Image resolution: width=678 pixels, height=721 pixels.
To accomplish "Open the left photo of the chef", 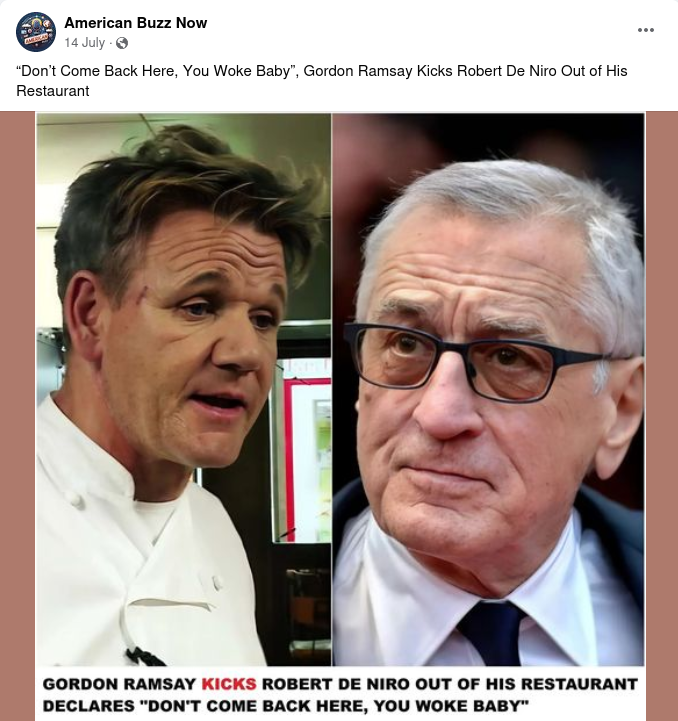I will 184,389.
